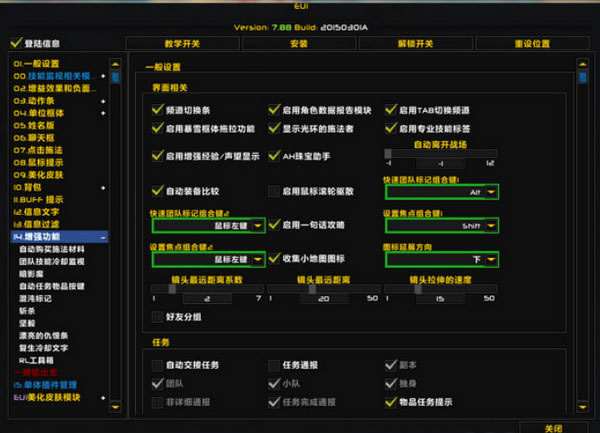Image resolution: width=600 pixels, height=433 pixels.
Task: Click plus icon next to 10.背包
Action: click(x=103, y=188)
